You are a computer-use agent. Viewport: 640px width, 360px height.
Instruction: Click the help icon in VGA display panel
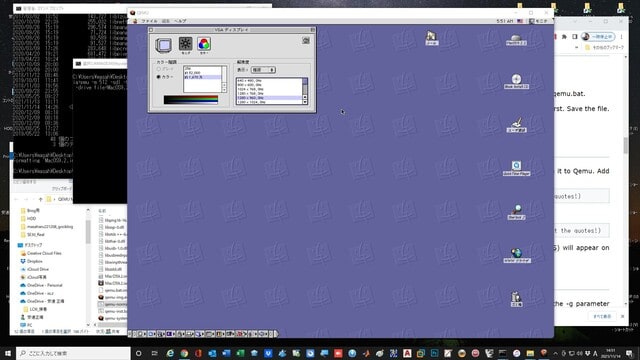306,40
